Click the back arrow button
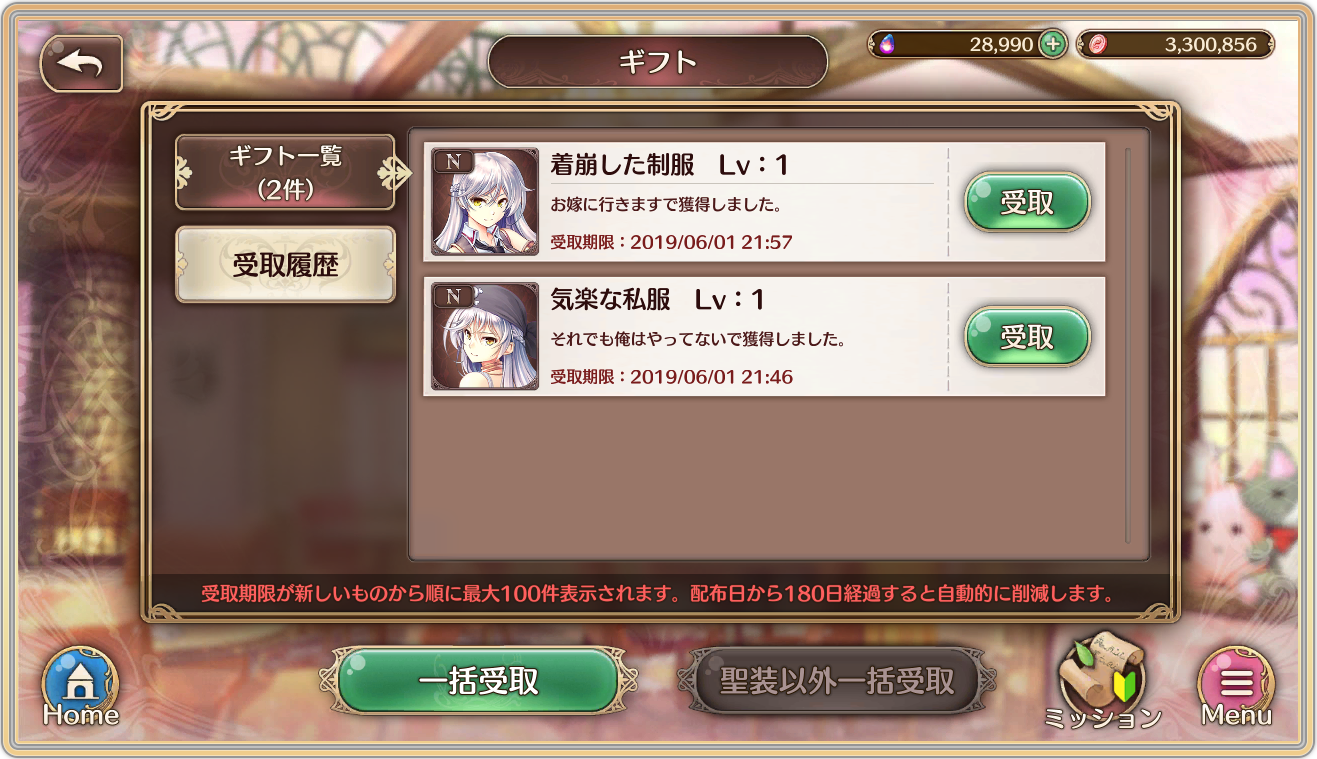1317x759 pixels. tap(81, 64)
